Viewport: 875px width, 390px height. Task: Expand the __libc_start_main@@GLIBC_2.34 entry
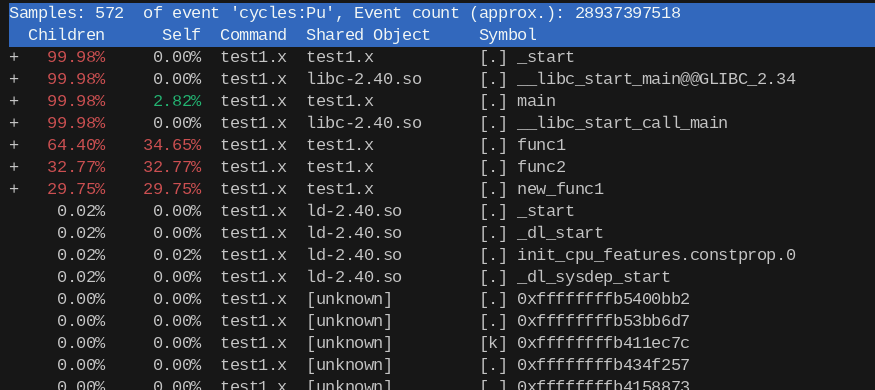point(14,79)
